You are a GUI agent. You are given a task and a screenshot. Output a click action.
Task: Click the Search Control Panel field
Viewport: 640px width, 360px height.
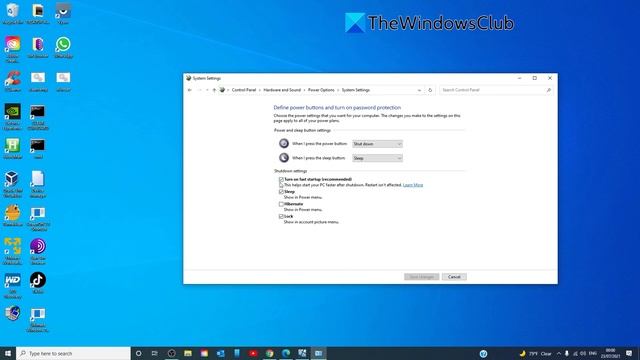coord(496,90)
